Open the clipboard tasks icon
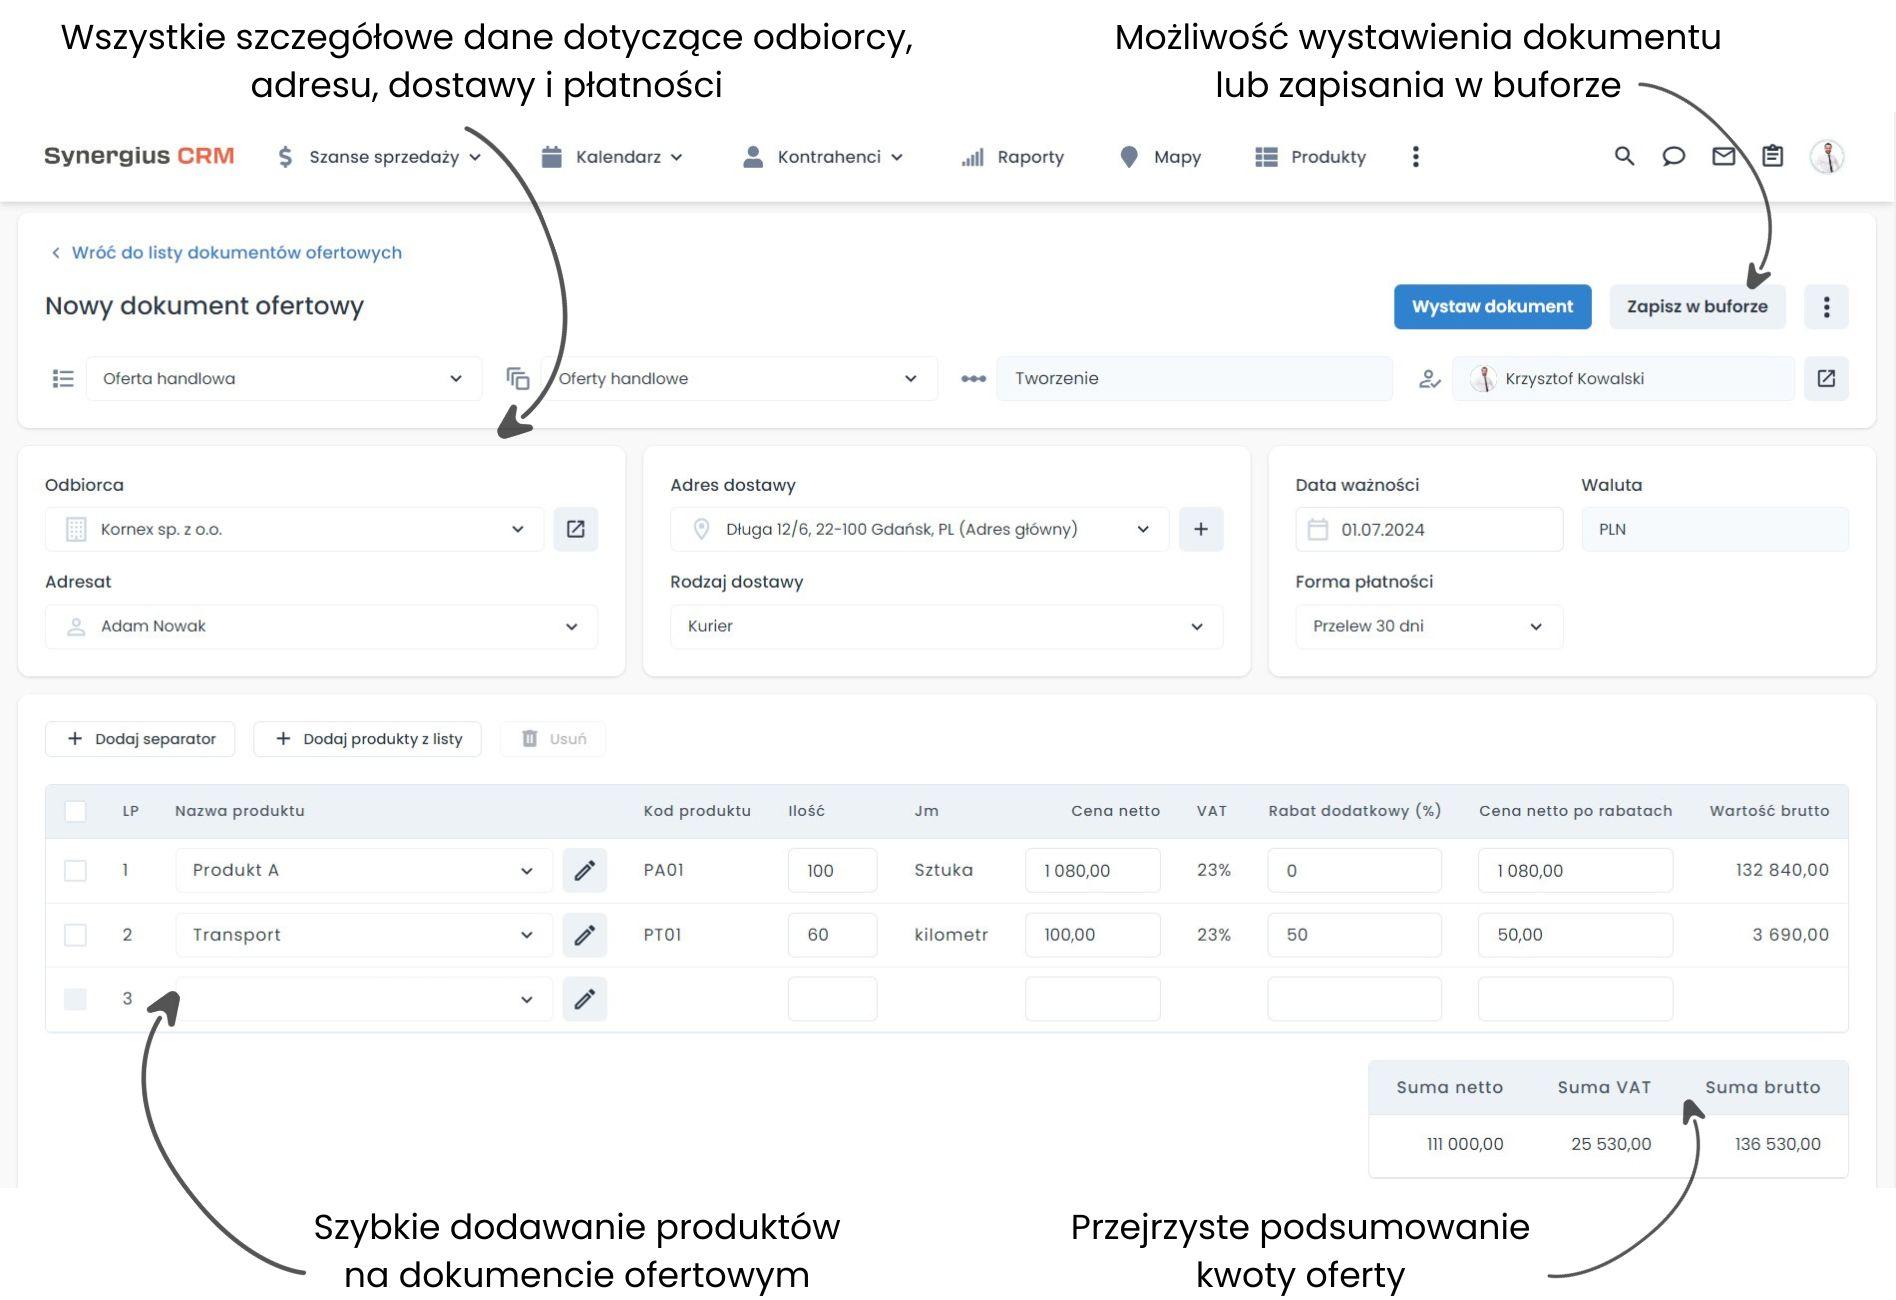Screen dimensions: 1896x1300 pos(1772,157)
